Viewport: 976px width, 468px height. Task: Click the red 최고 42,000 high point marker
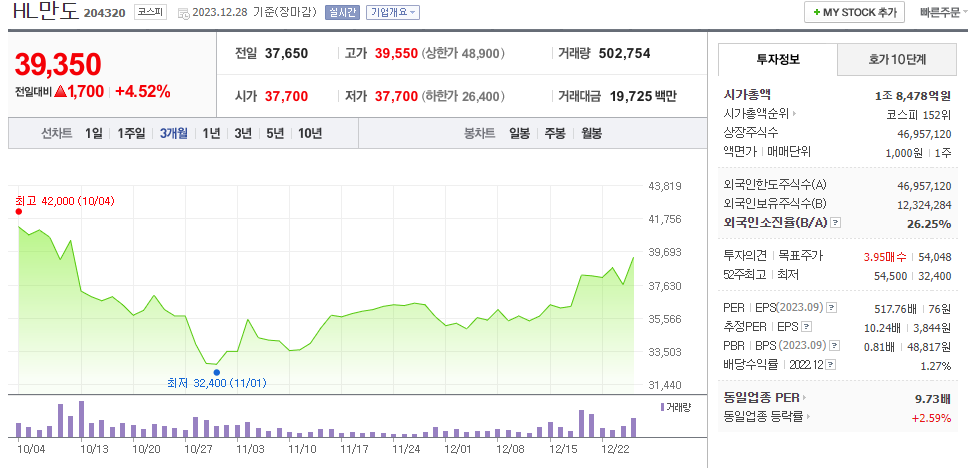coord(19,212)
